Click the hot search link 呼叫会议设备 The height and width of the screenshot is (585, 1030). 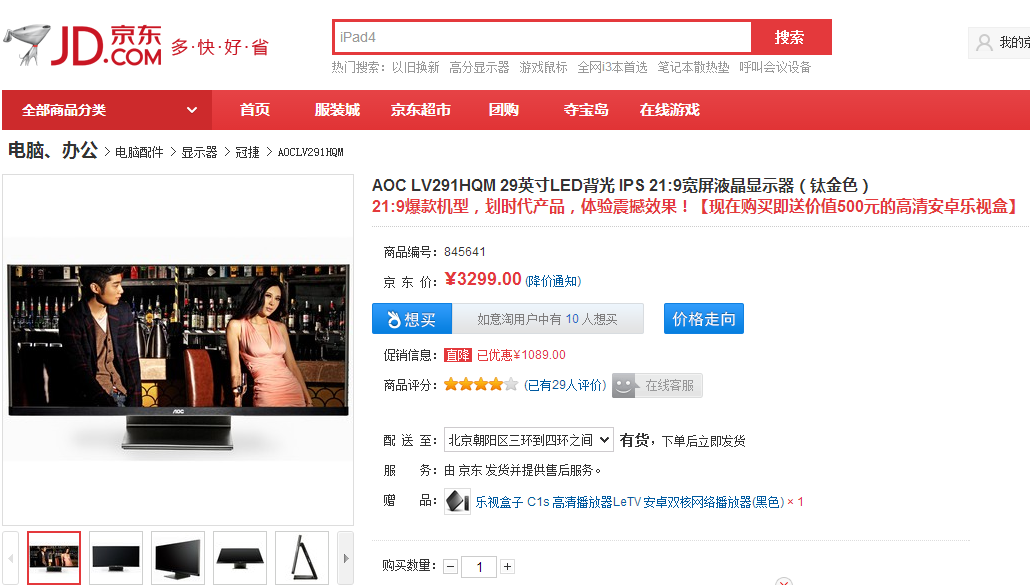coord(775,67)
